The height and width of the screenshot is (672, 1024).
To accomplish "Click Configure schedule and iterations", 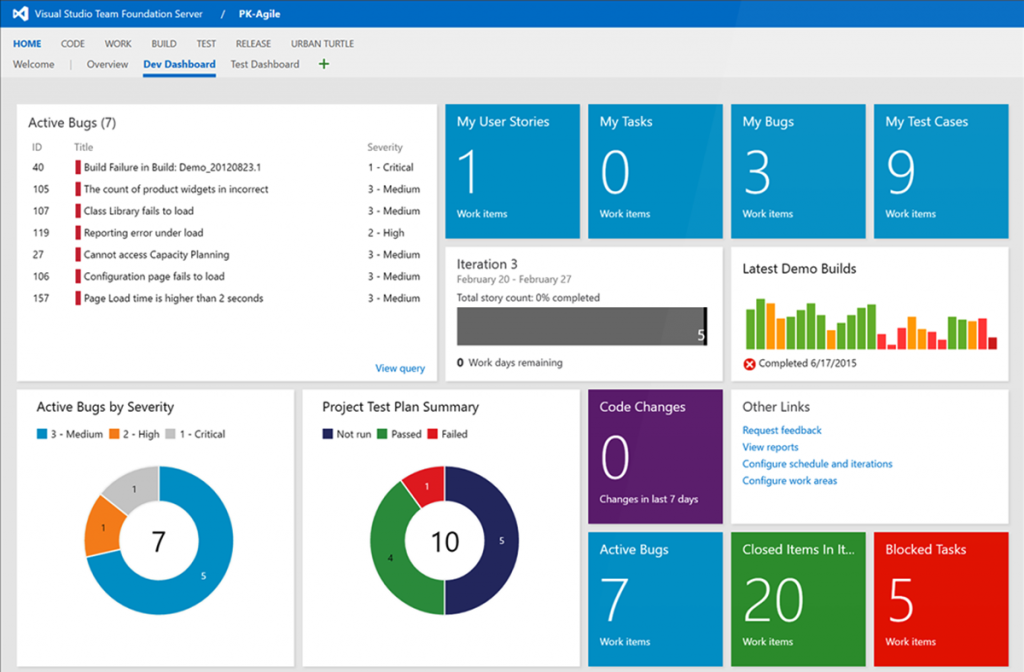I will click(820, 464).
